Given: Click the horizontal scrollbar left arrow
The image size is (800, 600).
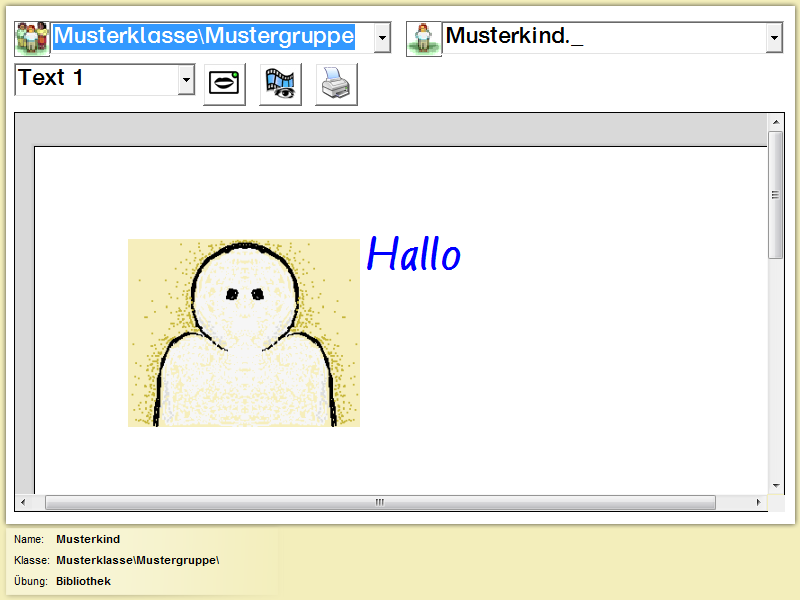Looking at the screenshot, I should [24, 502].
